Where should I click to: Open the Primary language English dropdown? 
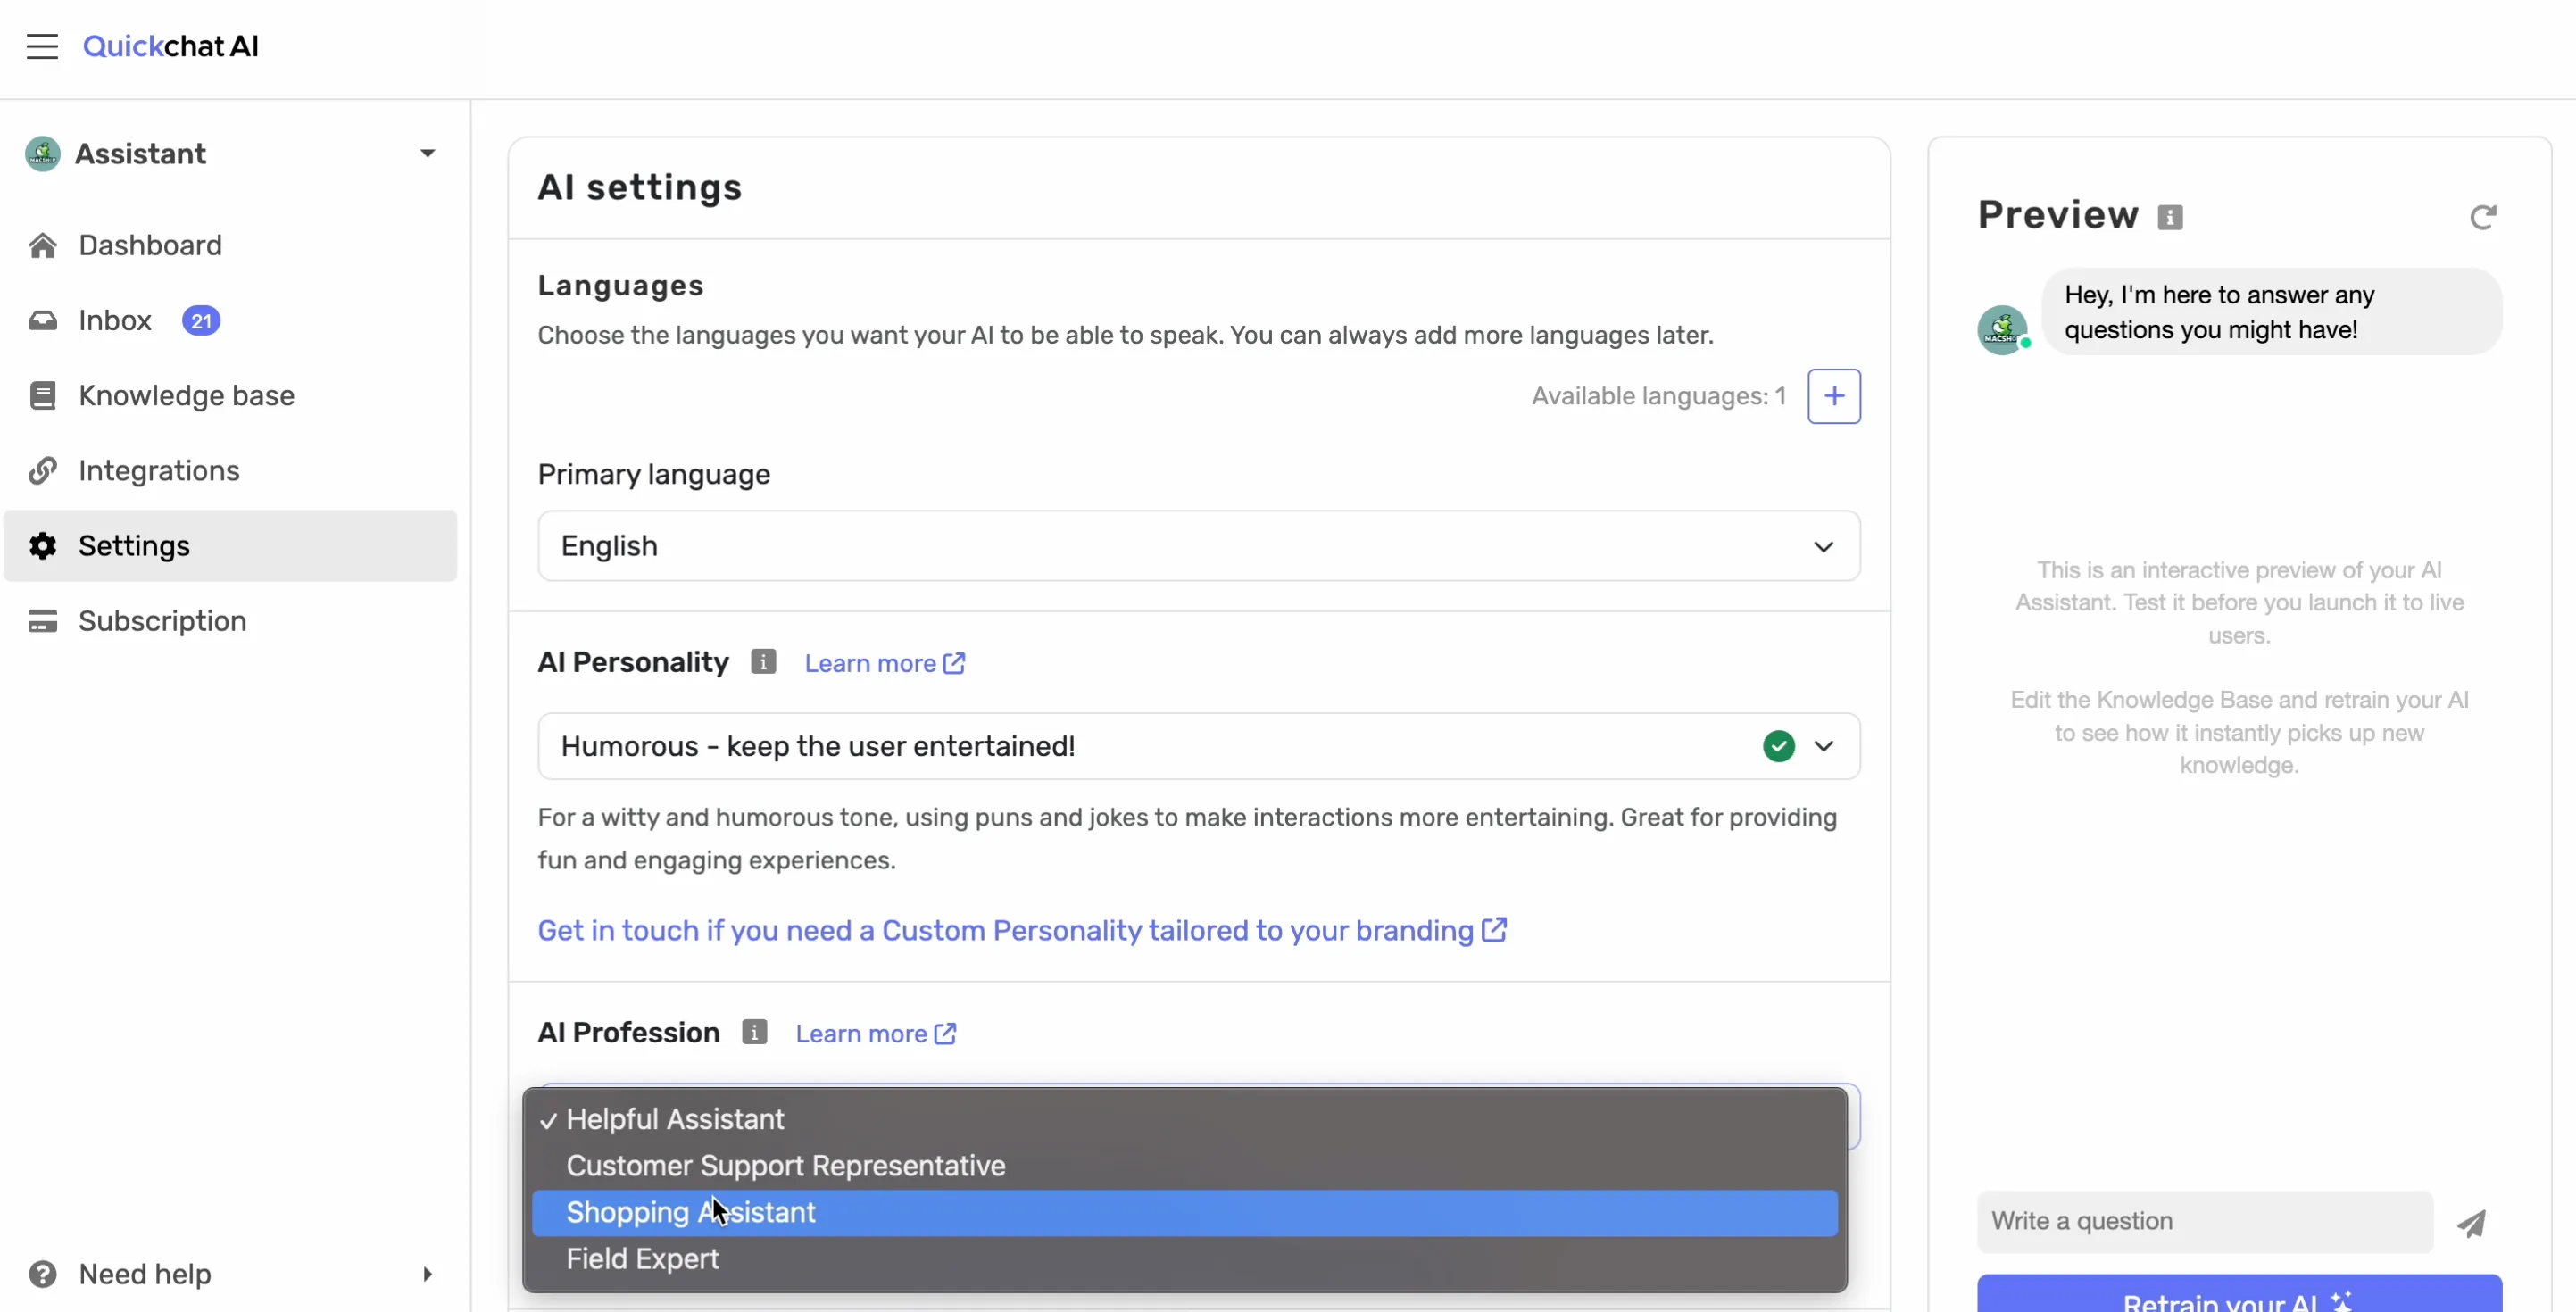[1199, 546]
